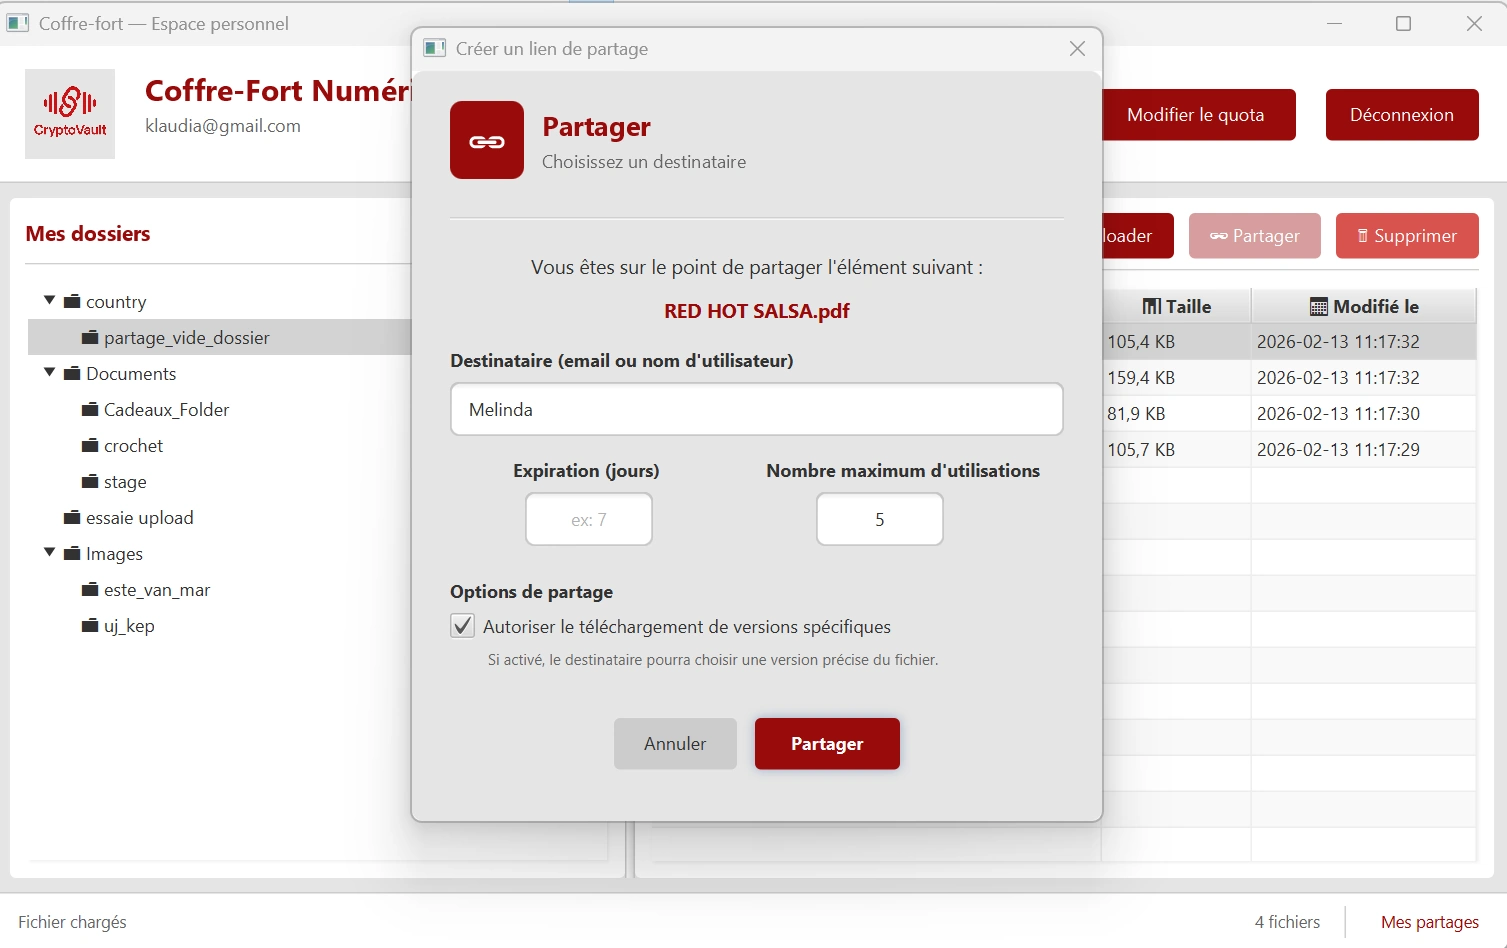The image size is (1507, 948).
Task: Click the crochet folder icon
Action: coord(90,446)
